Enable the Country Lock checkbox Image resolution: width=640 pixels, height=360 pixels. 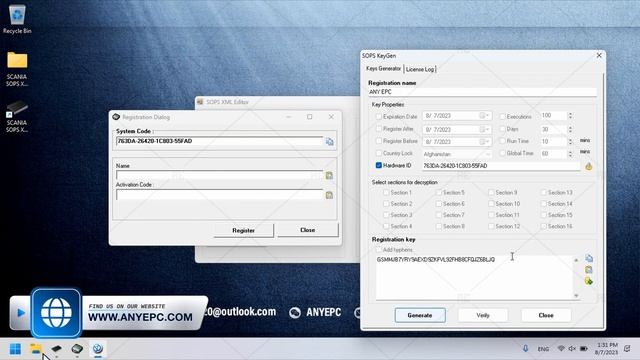coord(379,153)
